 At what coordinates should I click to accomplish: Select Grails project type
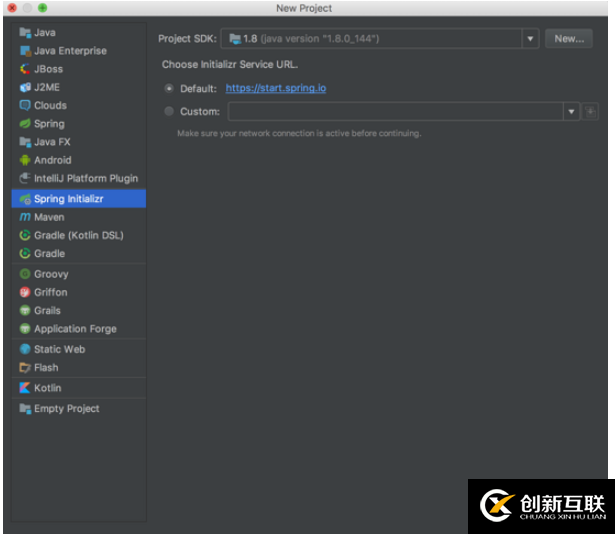79,310
